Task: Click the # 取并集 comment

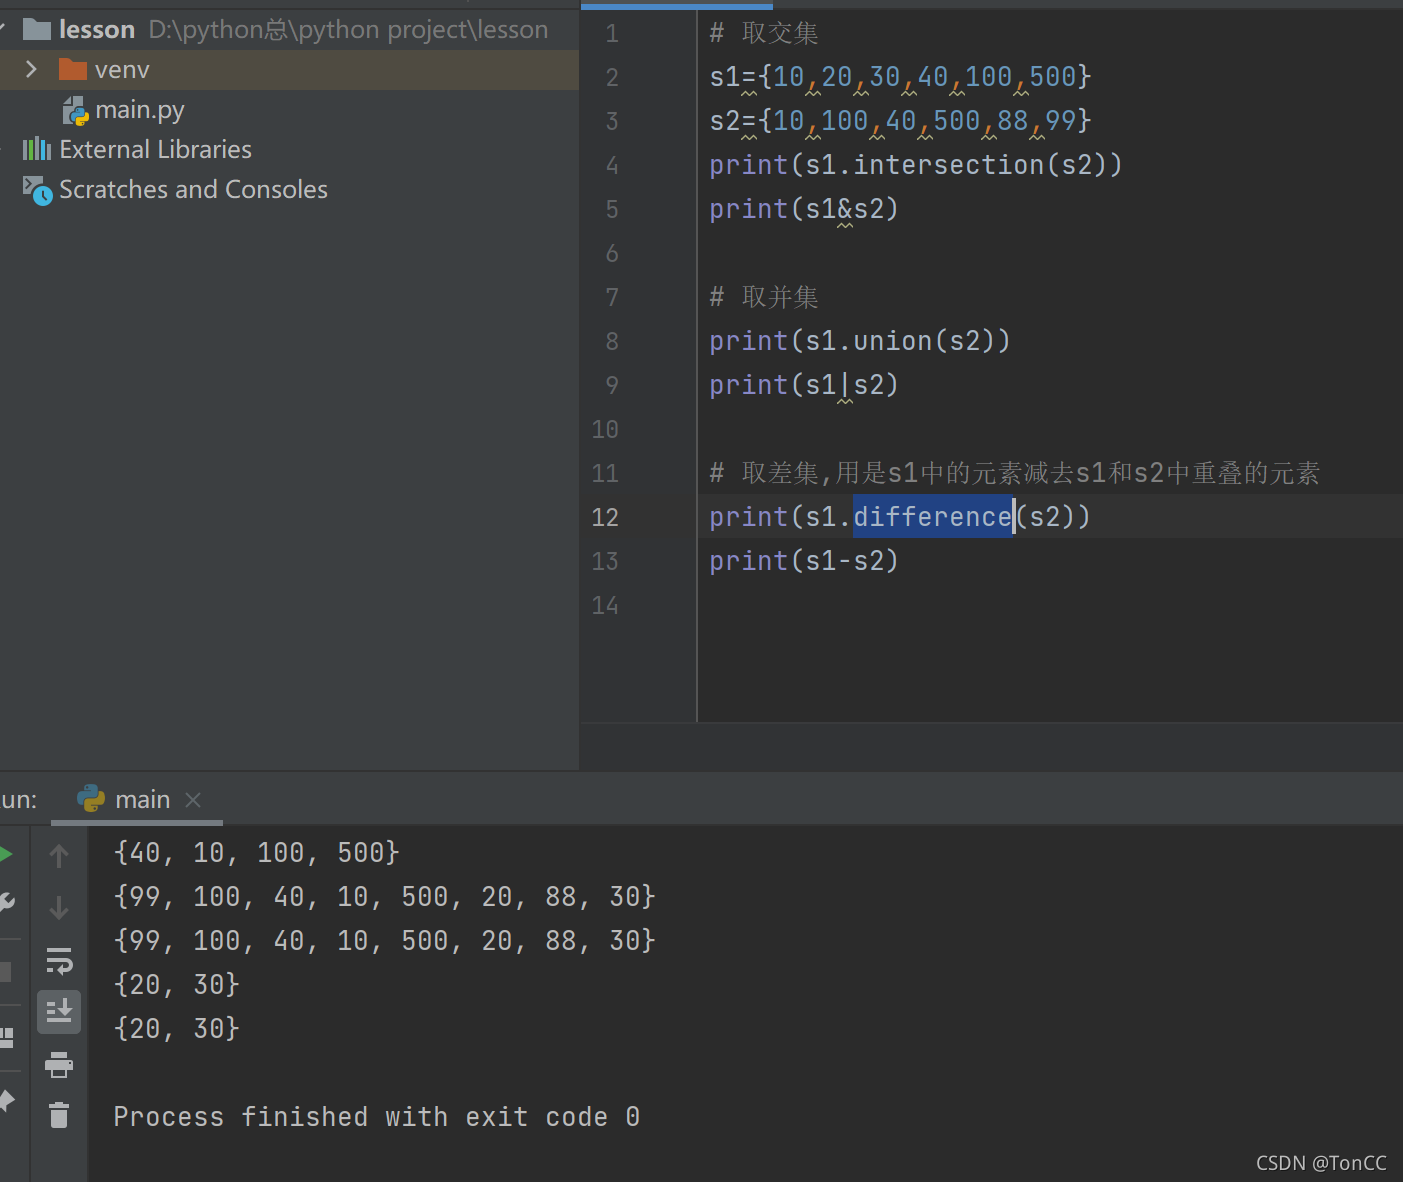Action: coord(764,297)
